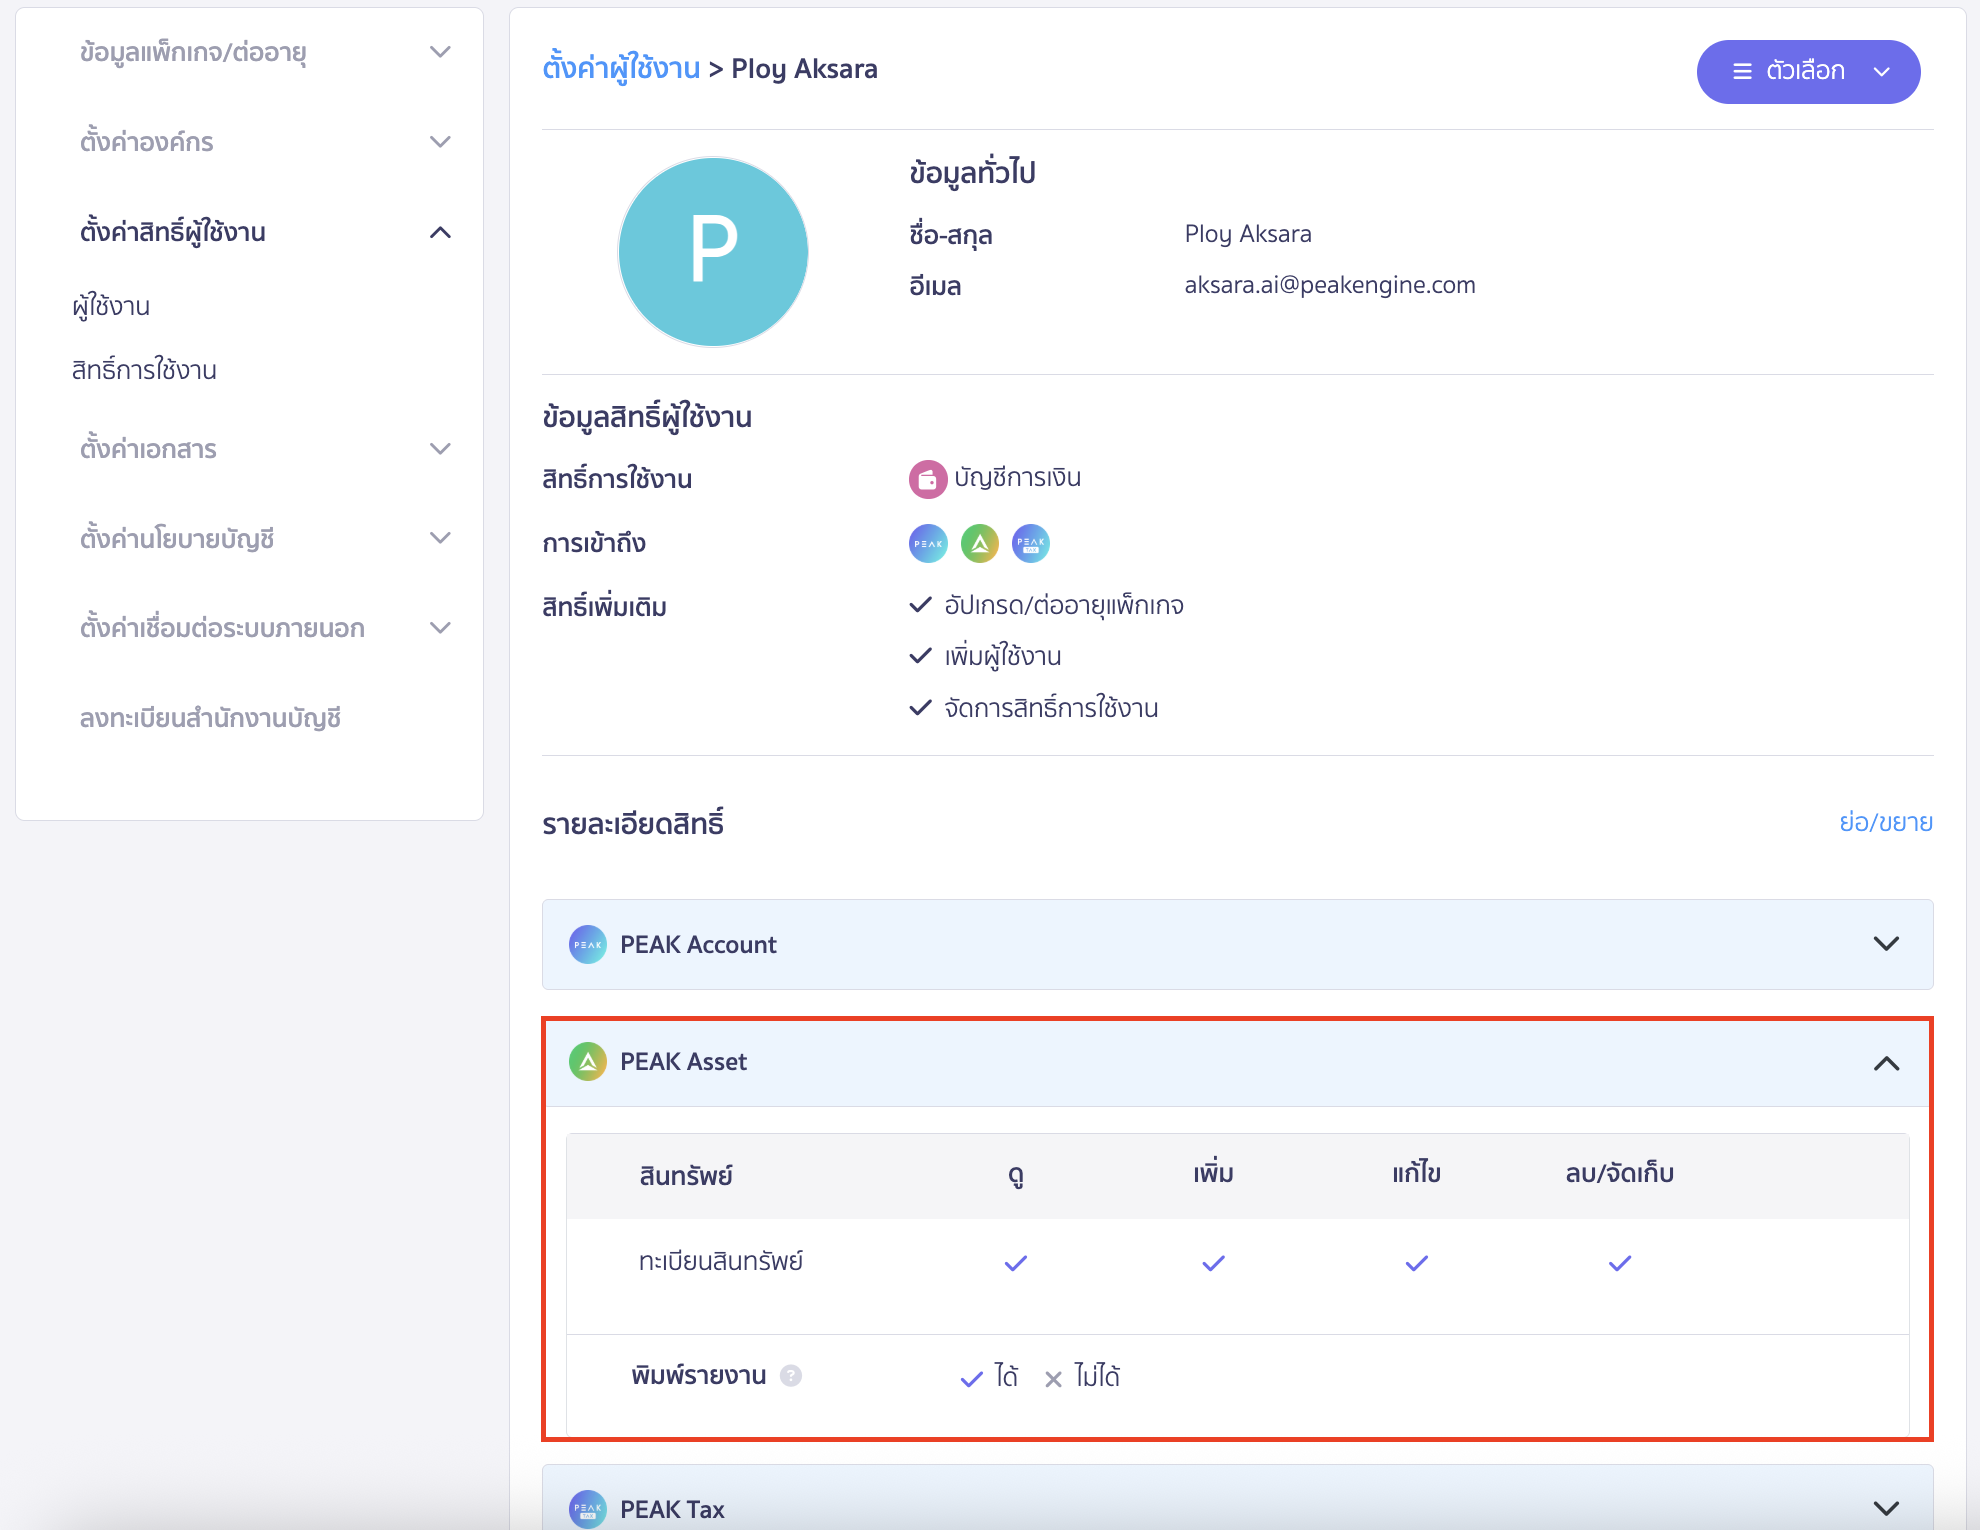Click the teal P profile avatar

pos(713,251)
